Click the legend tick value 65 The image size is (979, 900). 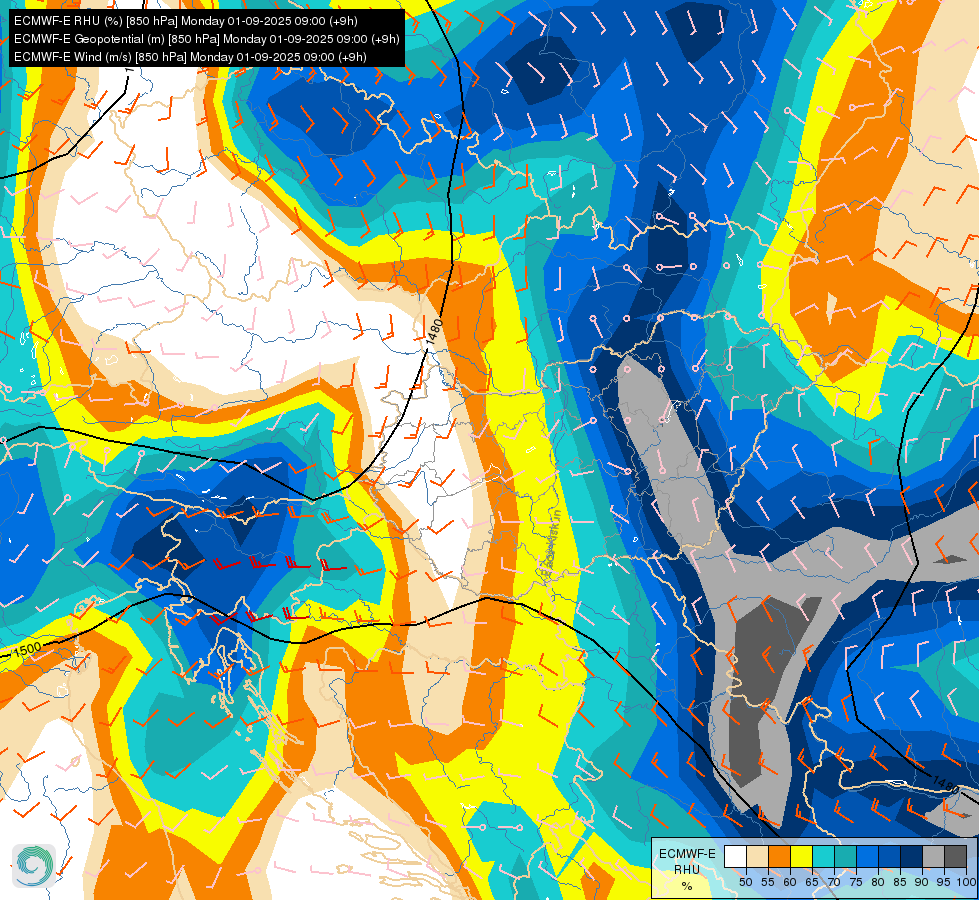click(x=812, y=882)
